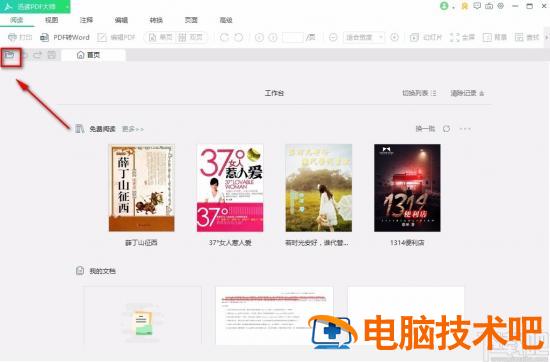Open the 1314便利店 book cover
550x362 pixels.
[407, 188]
